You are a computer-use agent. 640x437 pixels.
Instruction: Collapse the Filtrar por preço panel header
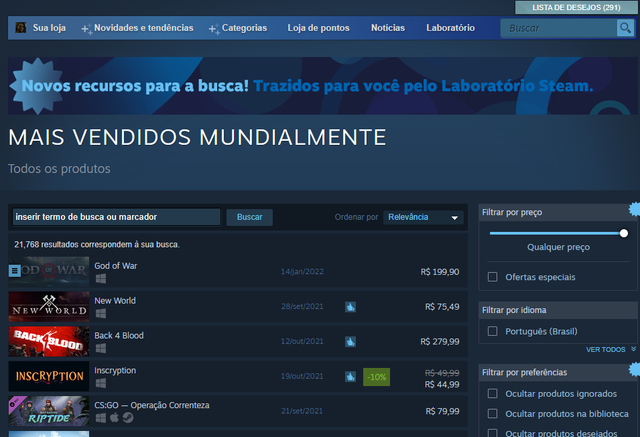point(558,212)
